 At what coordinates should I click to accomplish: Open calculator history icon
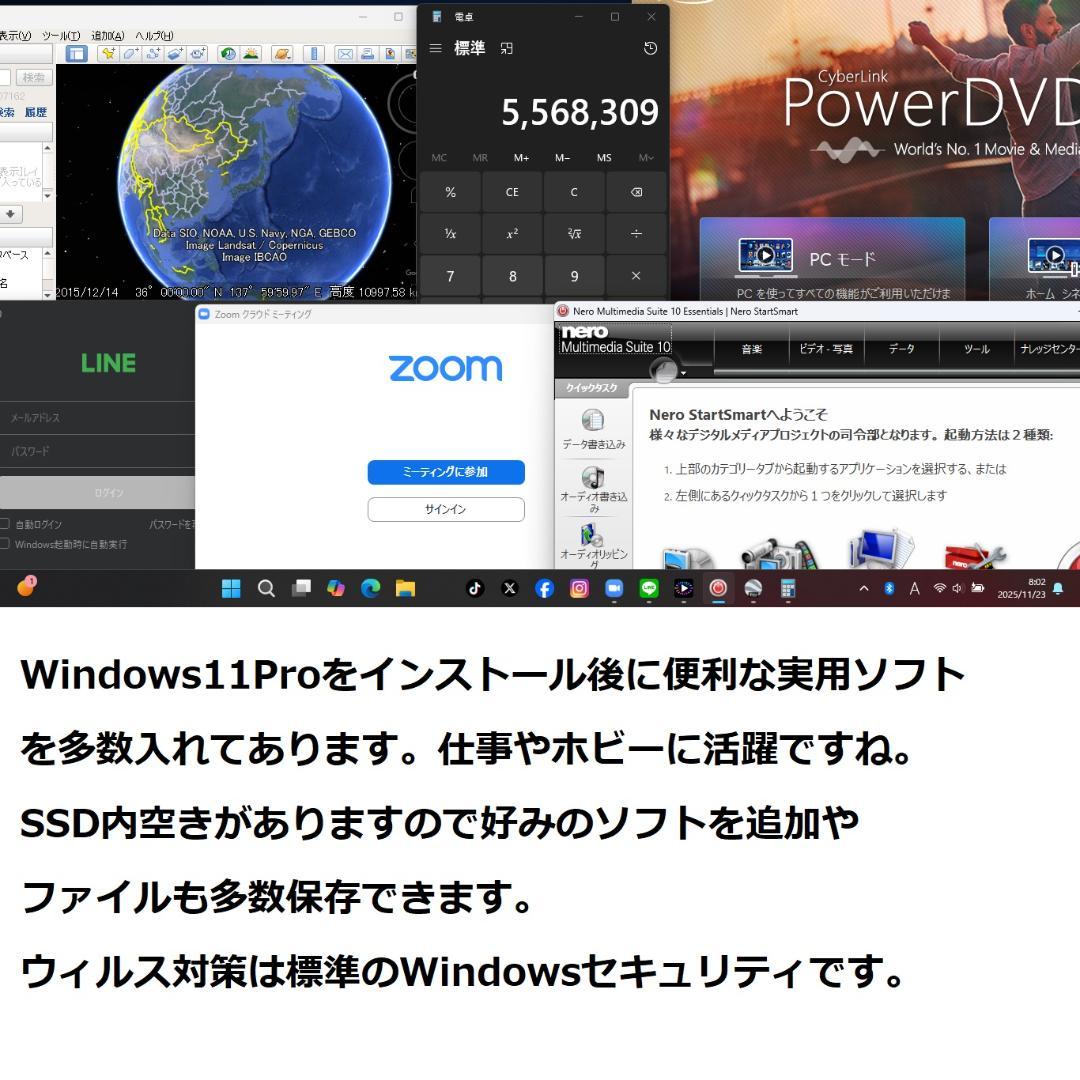tap(650, 48)
